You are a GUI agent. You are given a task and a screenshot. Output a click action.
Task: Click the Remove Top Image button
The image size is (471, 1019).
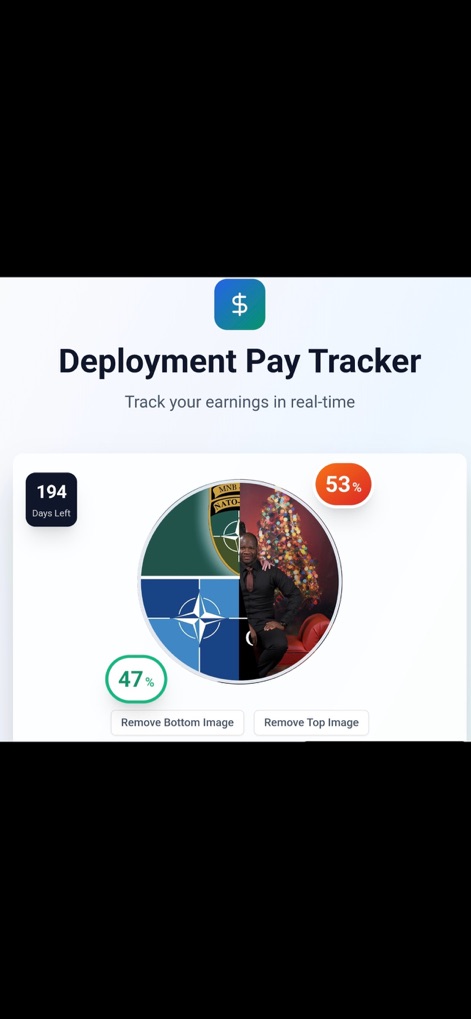pos(311,723)
